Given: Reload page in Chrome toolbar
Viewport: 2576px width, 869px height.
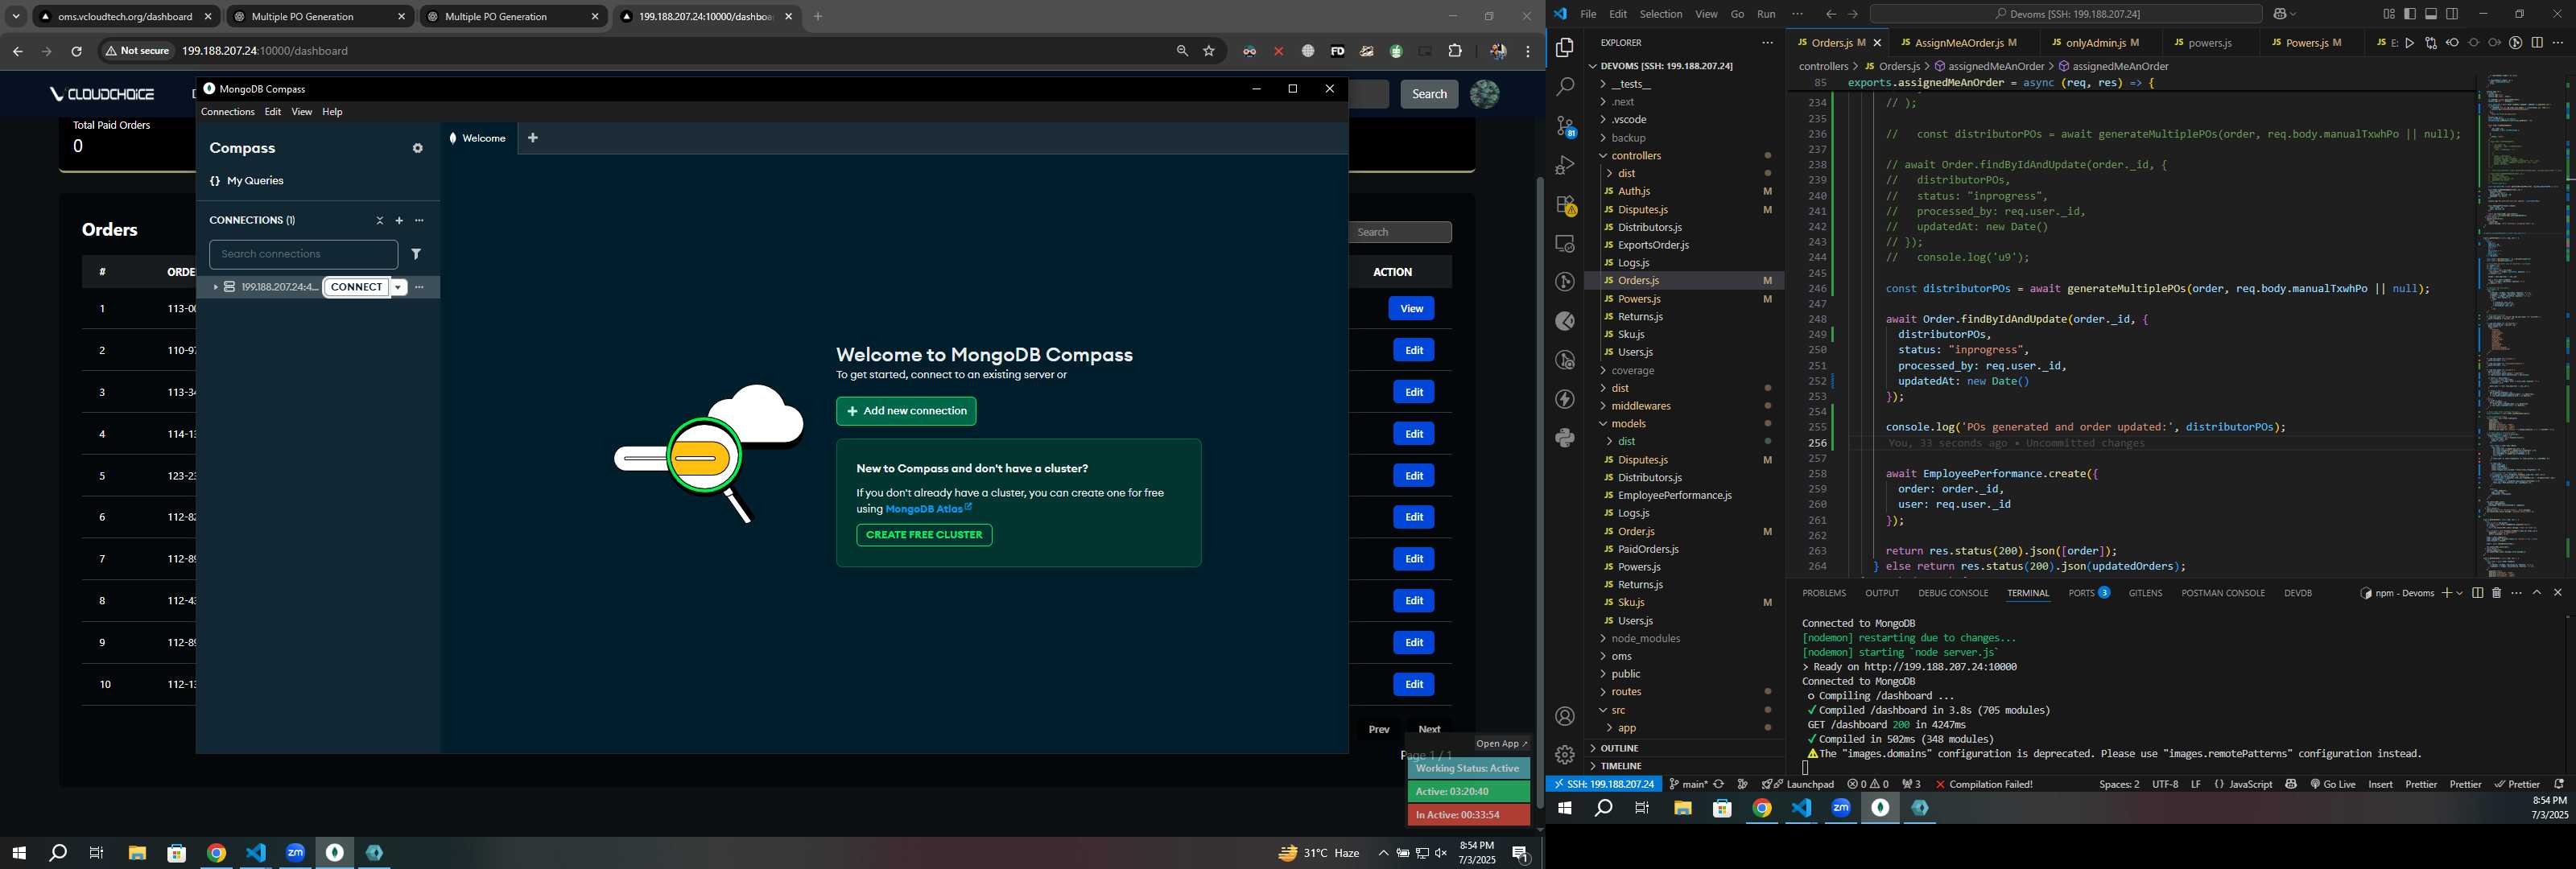Looking at the screenshot, I should (76, 51).
